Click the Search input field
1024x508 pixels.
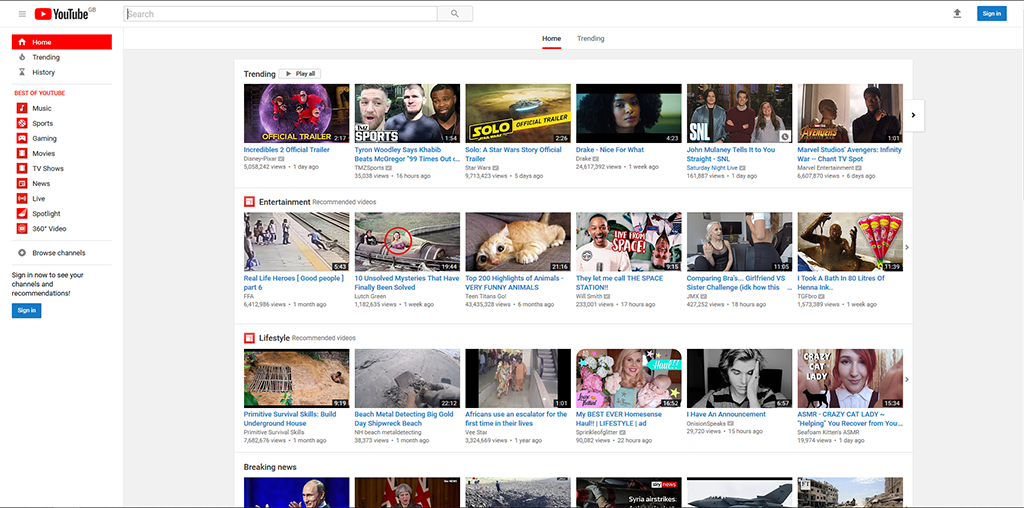281,14
